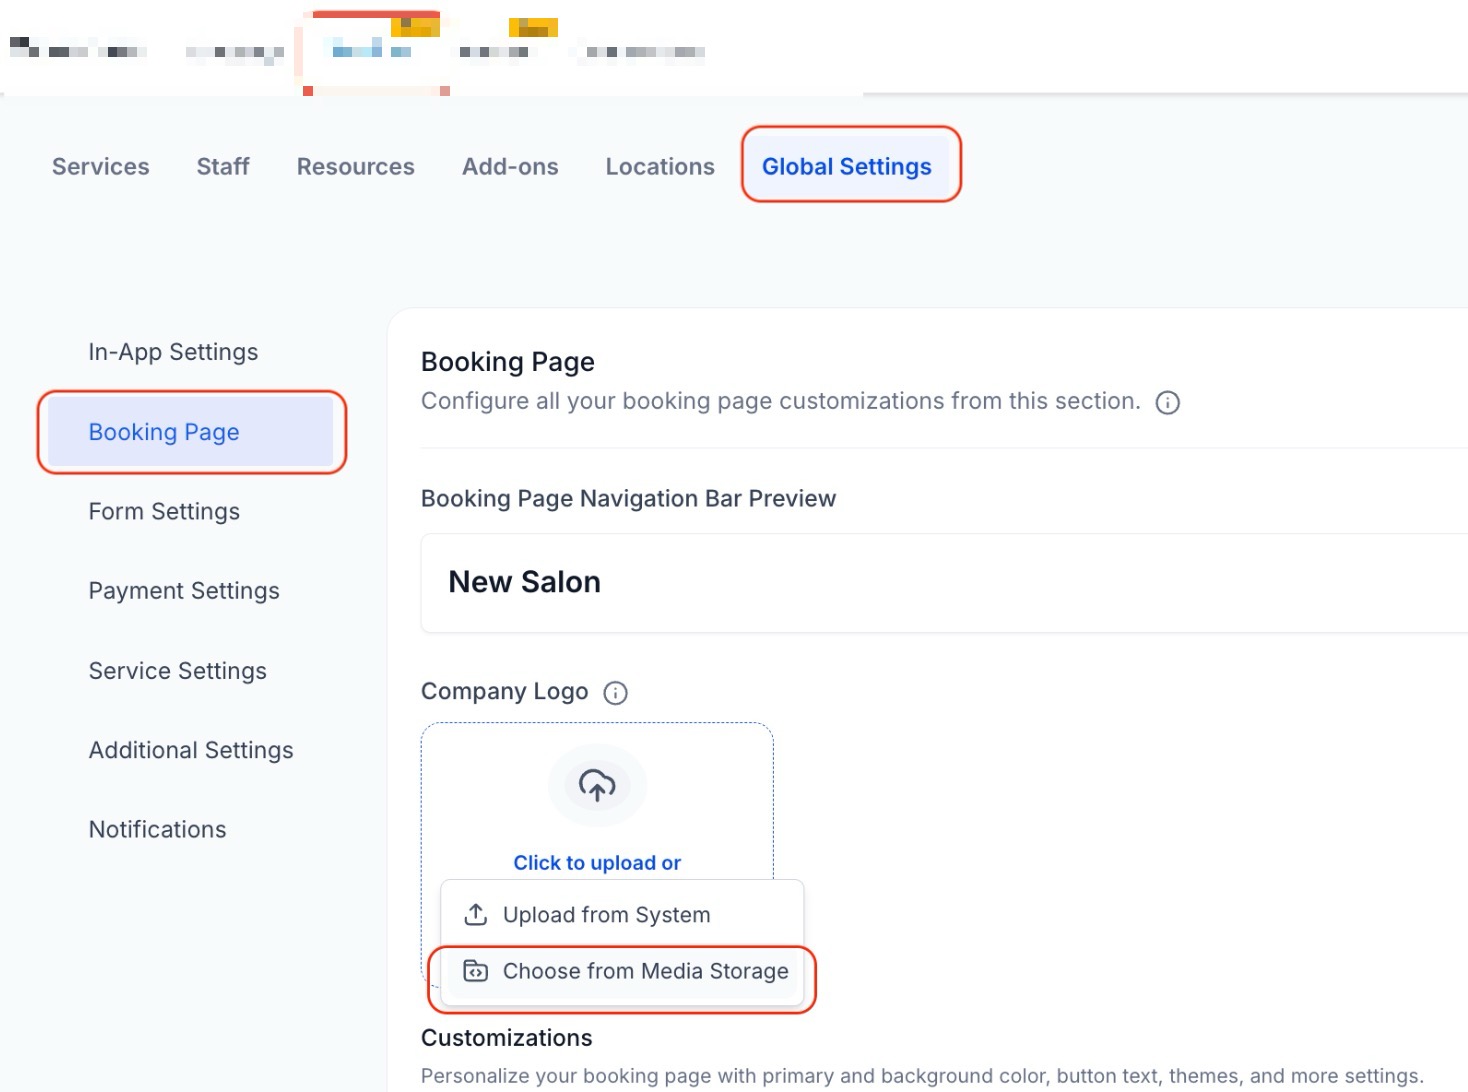This screenshot has height=1092, width=1468.
Task: Click the info icon next to Company Logo
Action: pyautogui.click(x=615, y=693)
